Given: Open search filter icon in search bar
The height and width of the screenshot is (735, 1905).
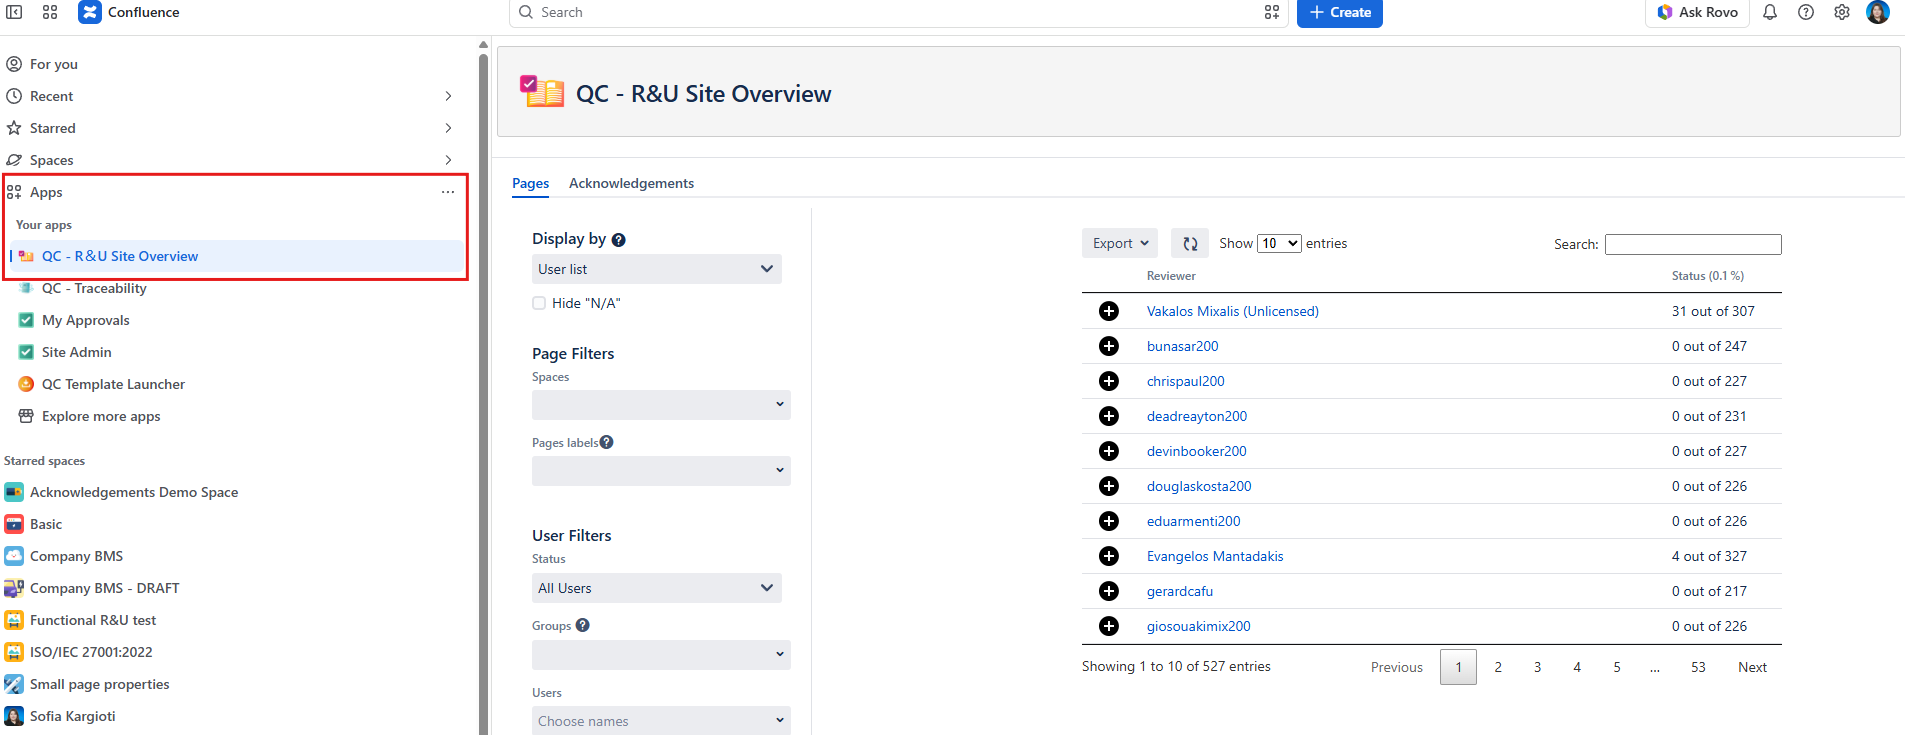Looking at the screenshot, I should [1272, 12].
